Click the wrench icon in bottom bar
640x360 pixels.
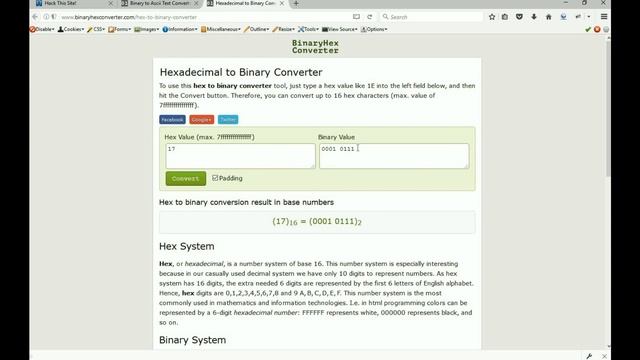pos(589,356)
